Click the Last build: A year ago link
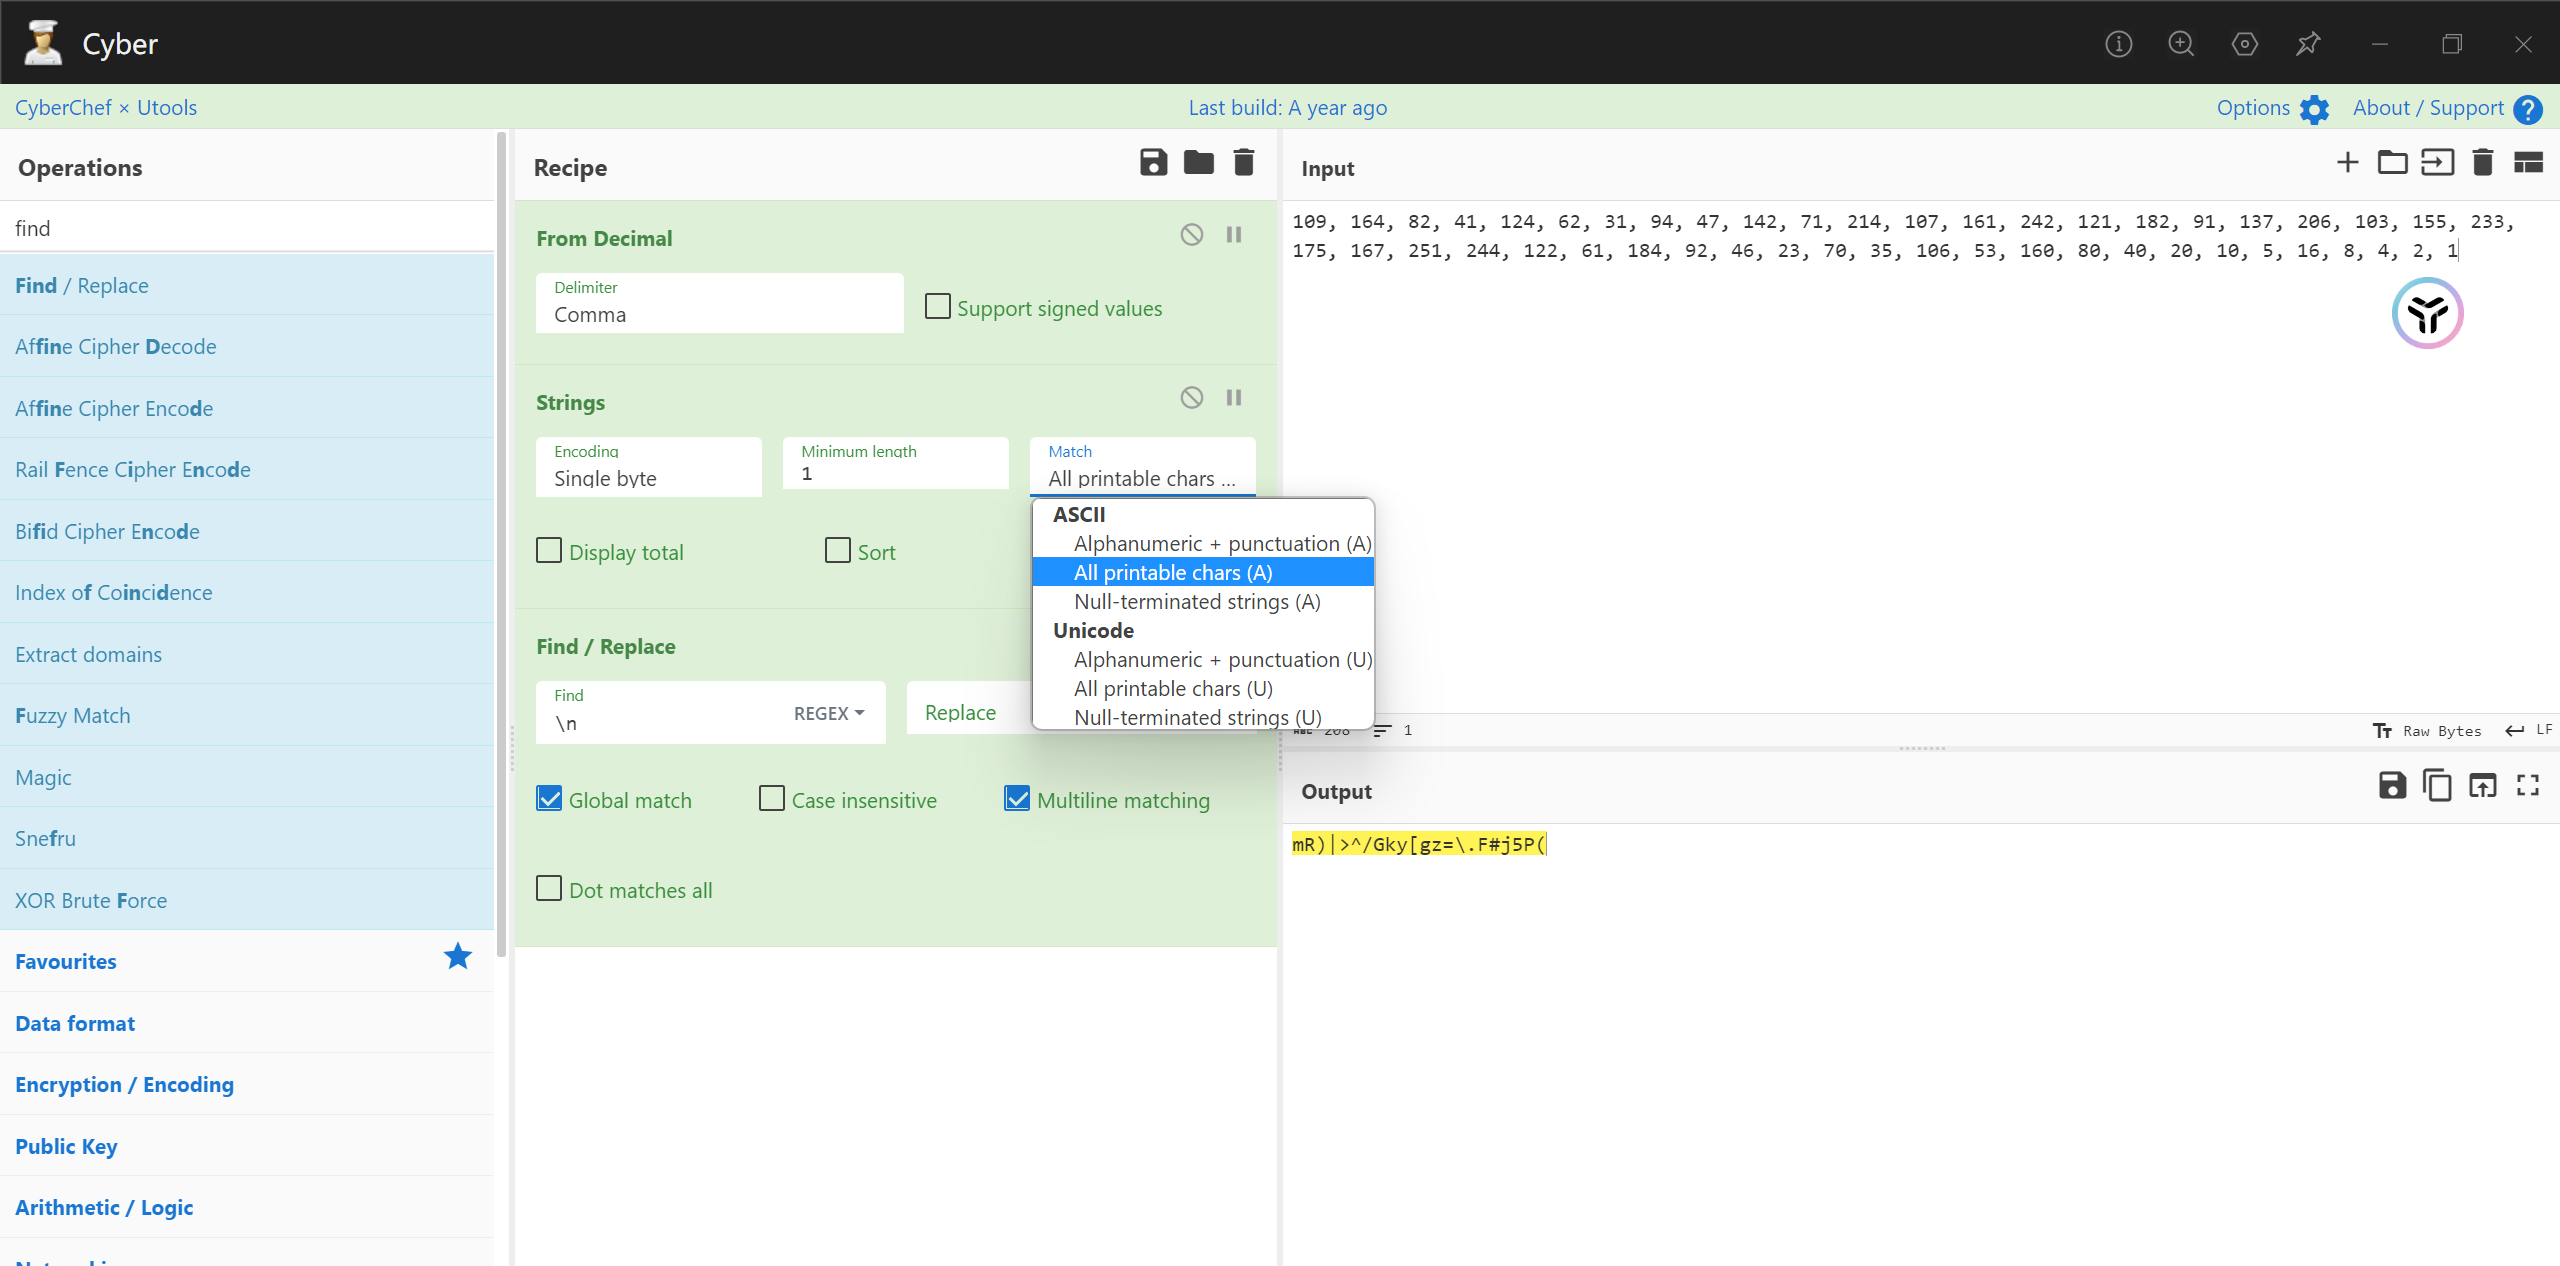 (1287, 107)
